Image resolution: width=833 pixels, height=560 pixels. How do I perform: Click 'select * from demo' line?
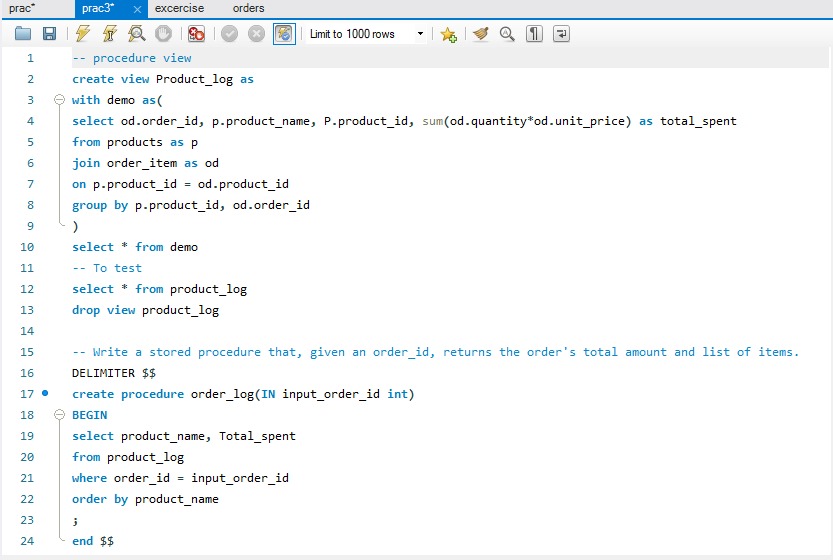[x=135, y=247]
